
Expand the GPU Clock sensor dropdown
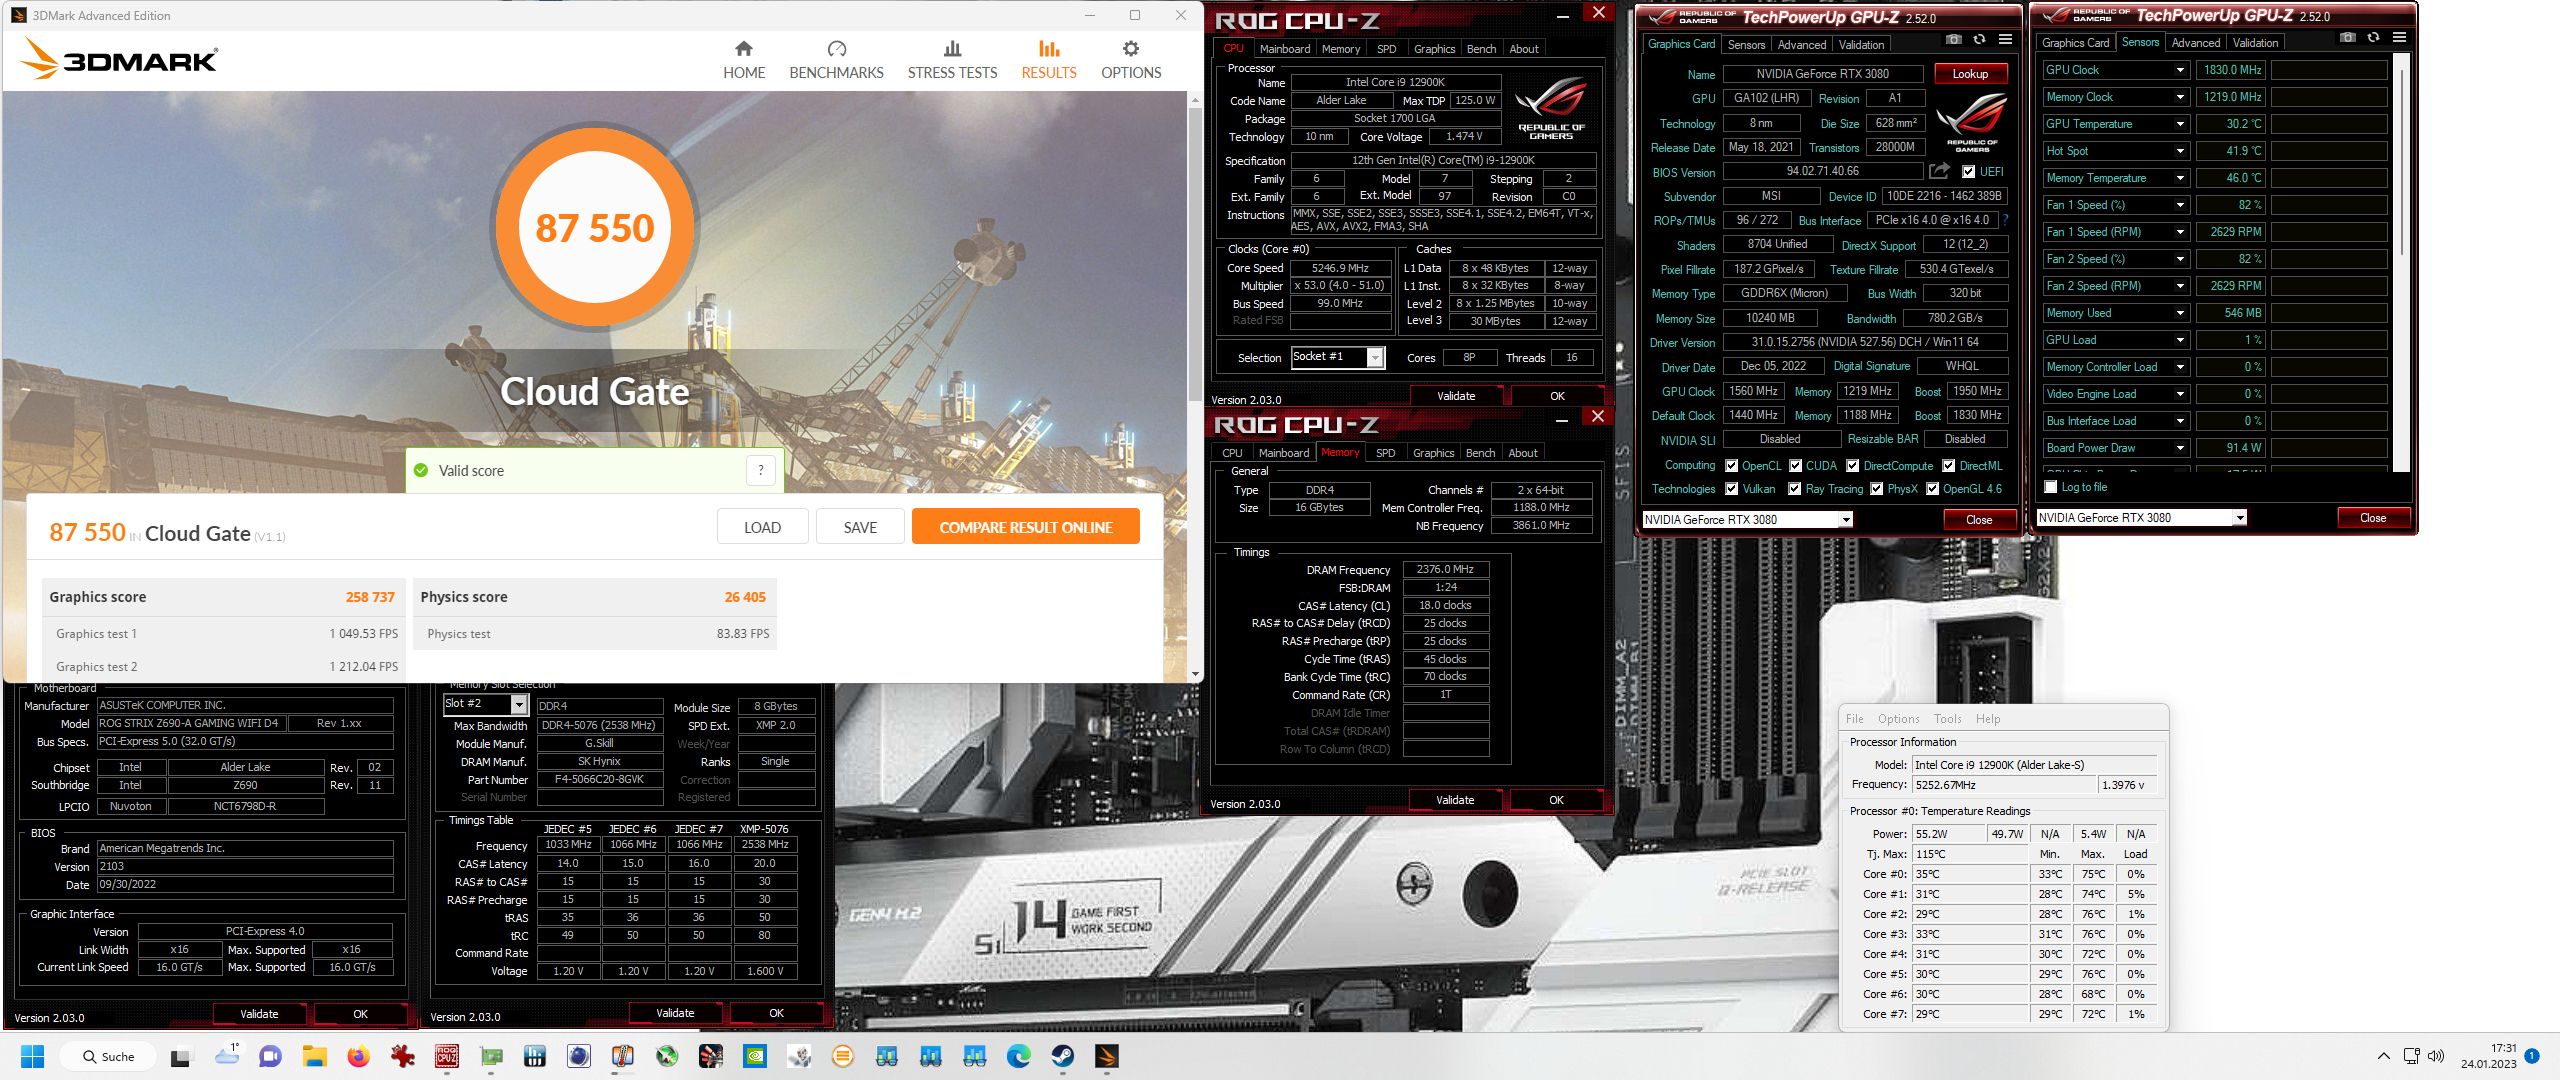[2180, 70]
